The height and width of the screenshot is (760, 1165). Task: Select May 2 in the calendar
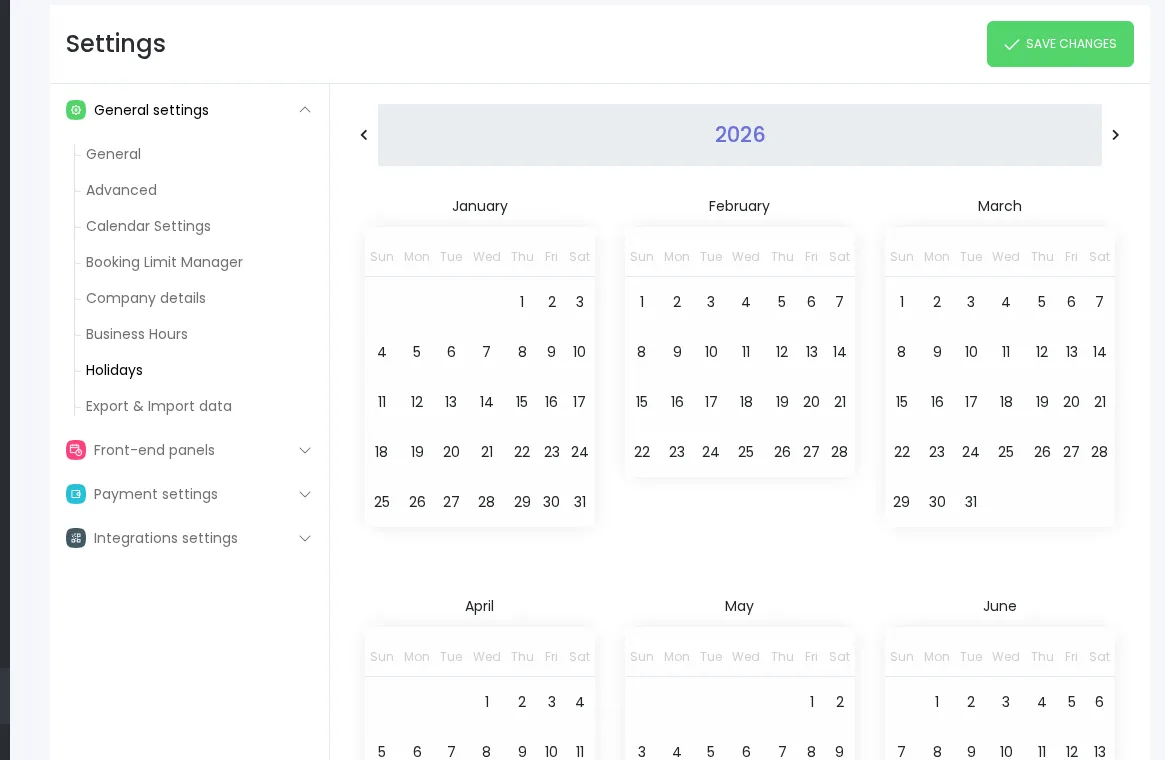point(840,702)
